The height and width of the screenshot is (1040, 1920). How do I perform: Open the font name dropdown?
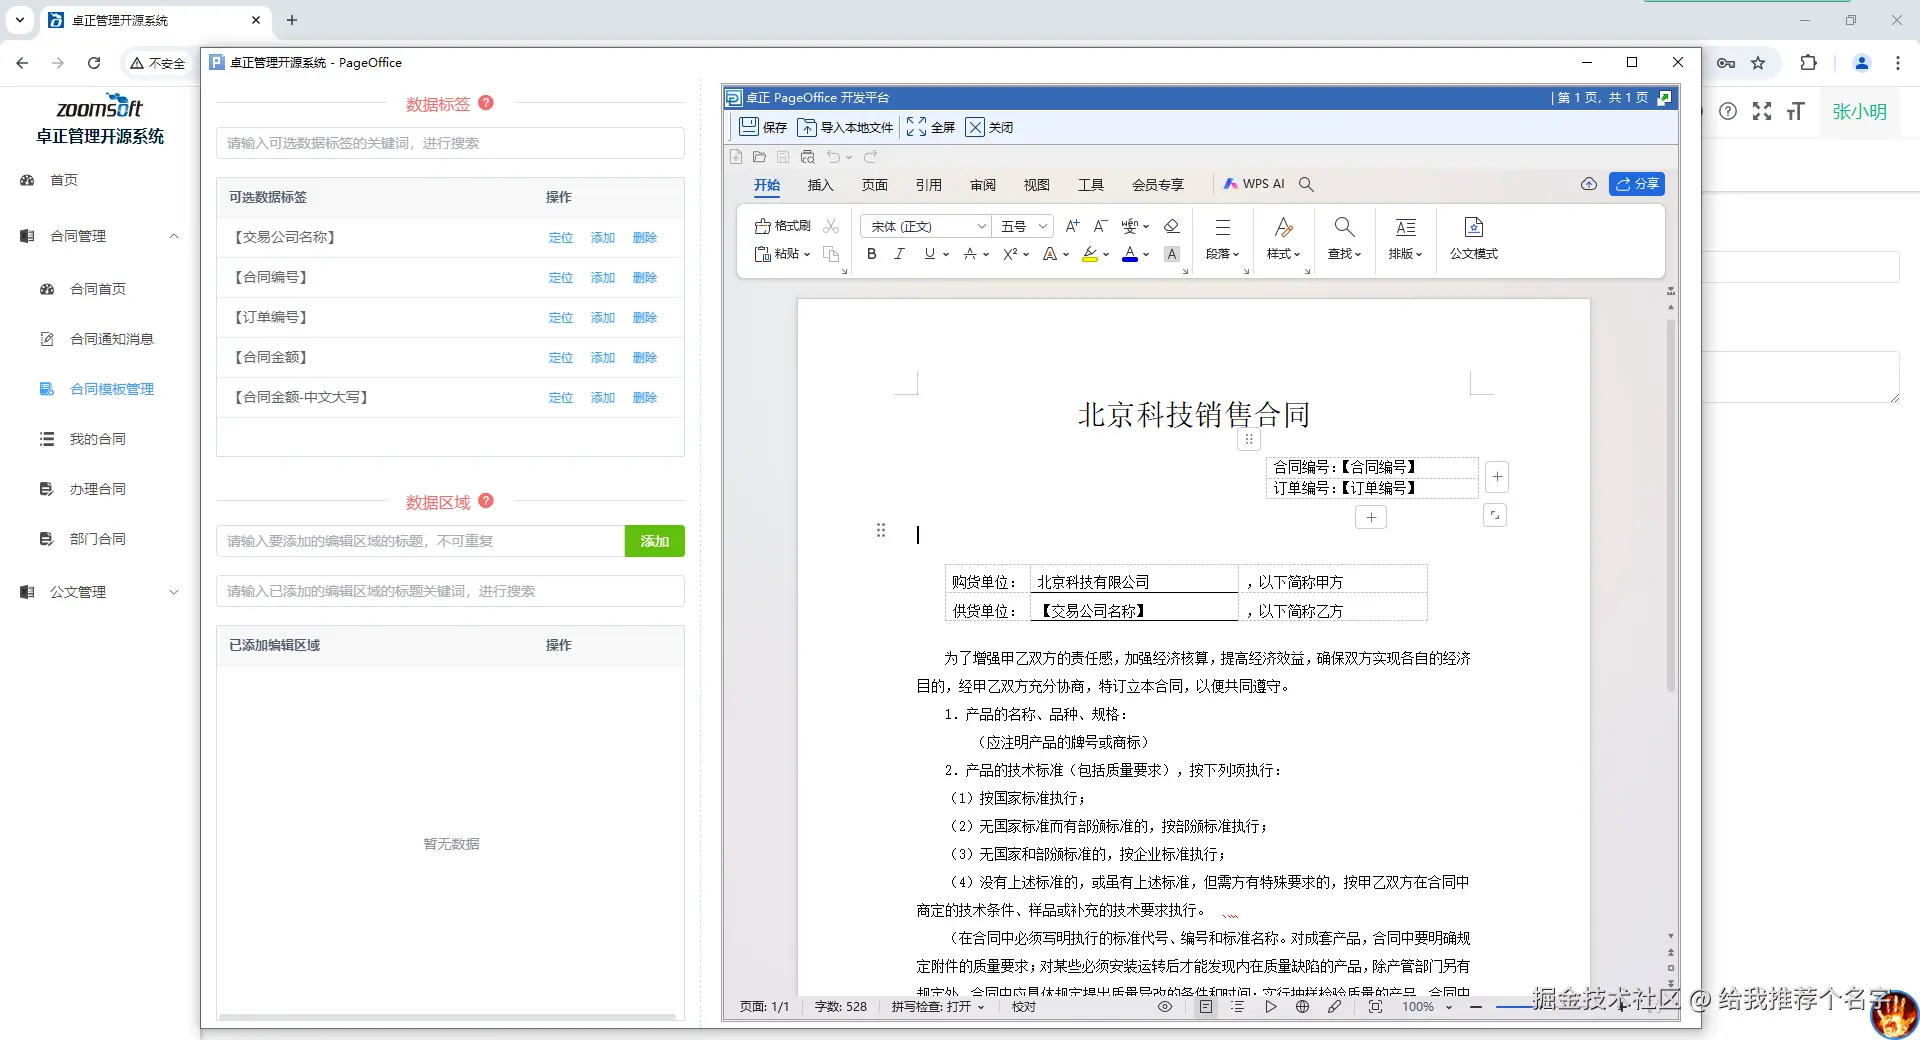[982, 226]
